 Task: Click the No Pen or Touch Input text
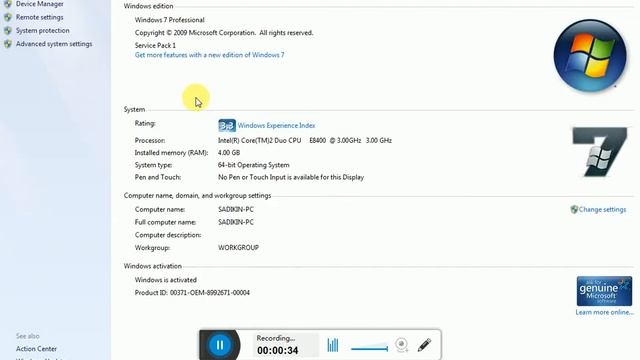tap(291, 177)
